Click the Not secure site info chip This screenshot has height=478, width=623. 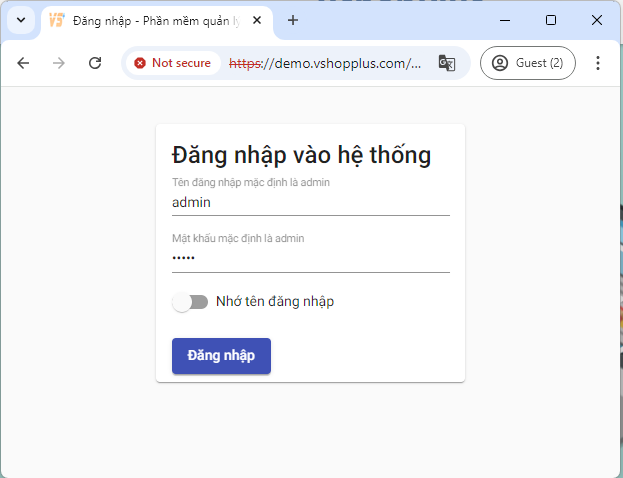coord(174,63)
